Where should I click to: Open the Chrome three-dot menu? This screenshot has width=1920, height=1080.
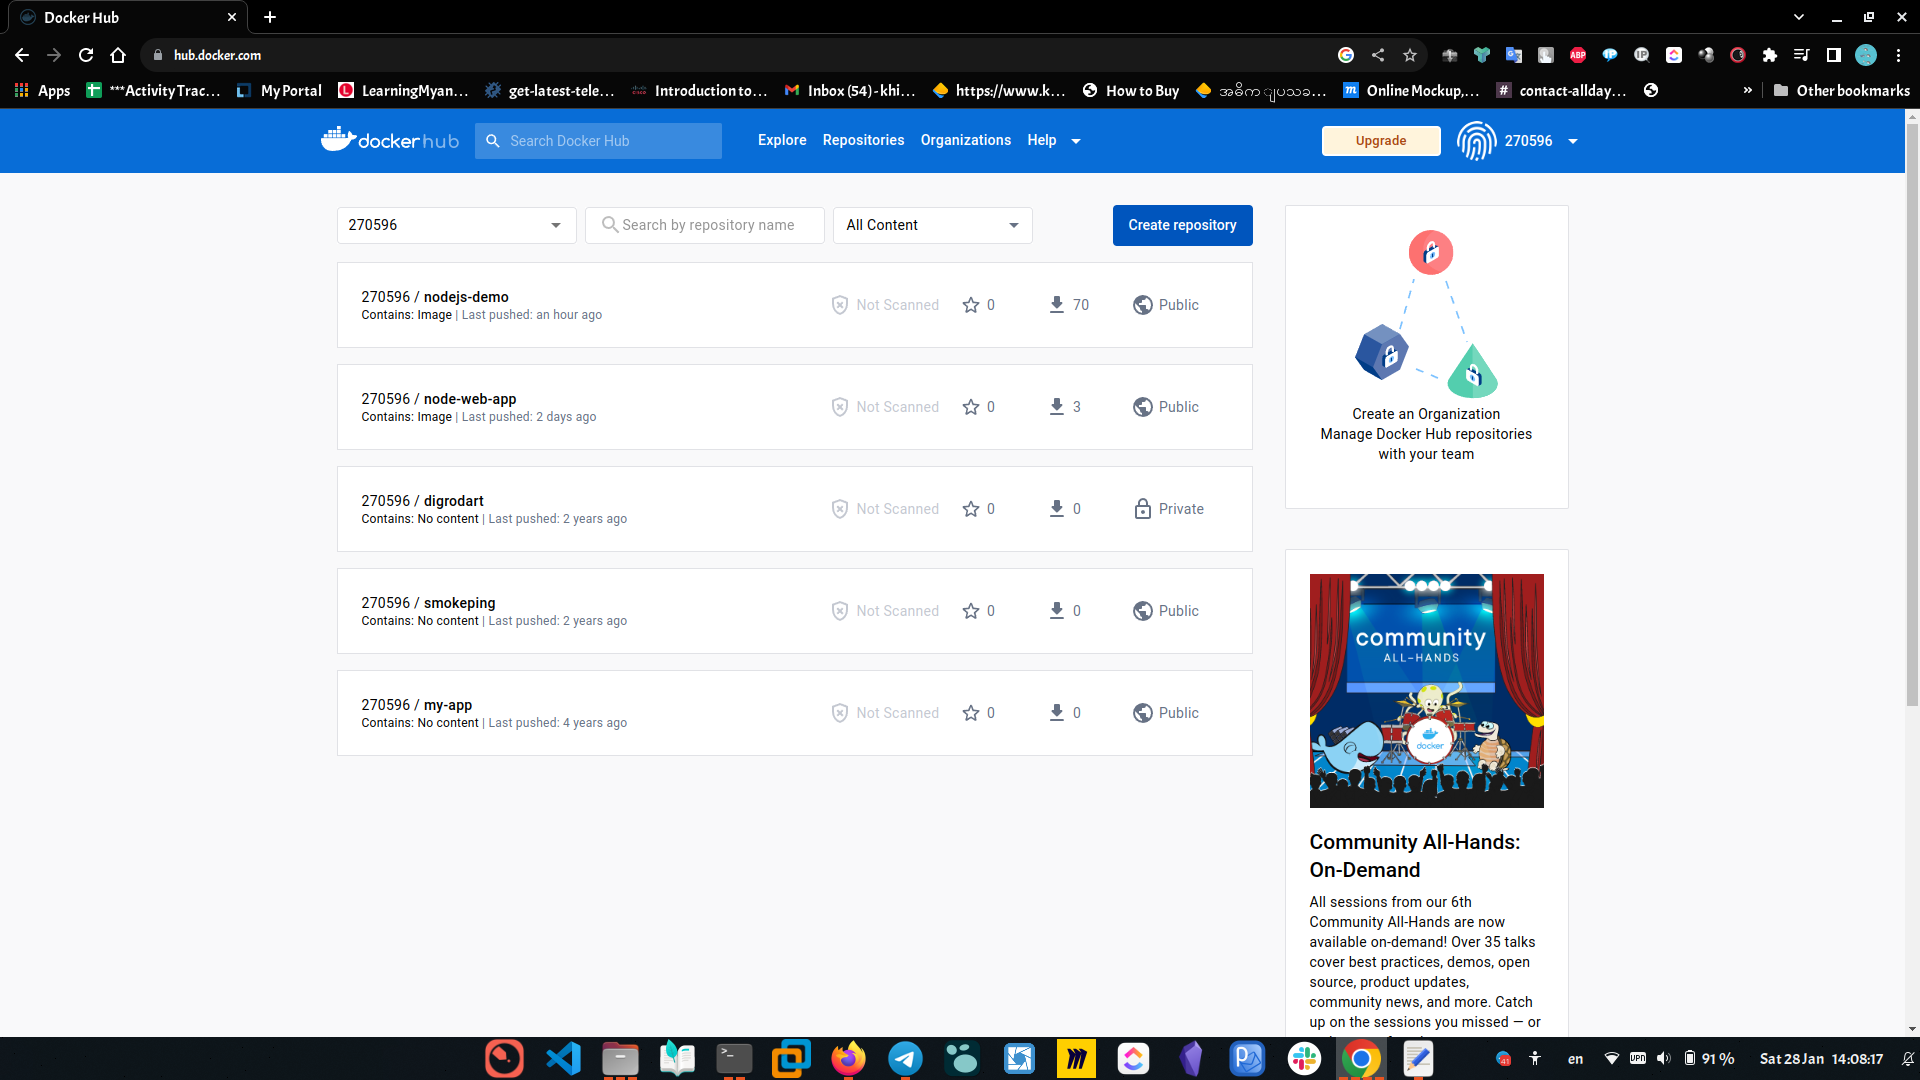pos(1898,55)
